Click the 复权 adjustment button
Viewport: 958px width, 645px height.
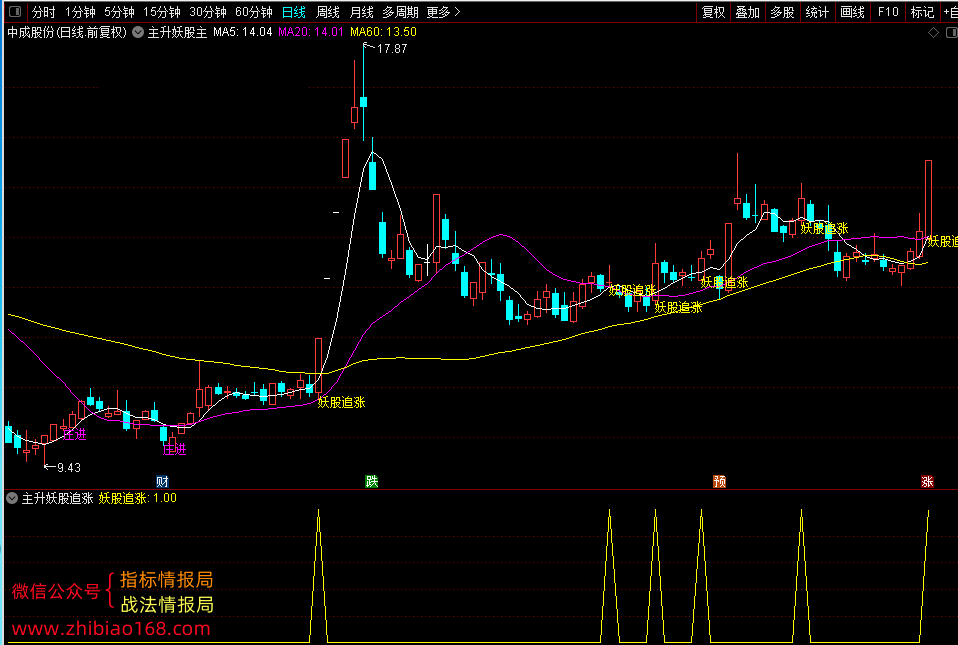713,12
